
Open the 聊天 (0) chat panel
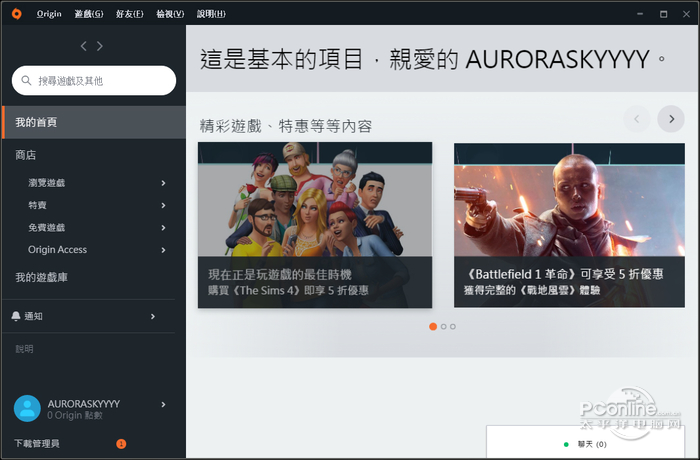coord(585,442)
